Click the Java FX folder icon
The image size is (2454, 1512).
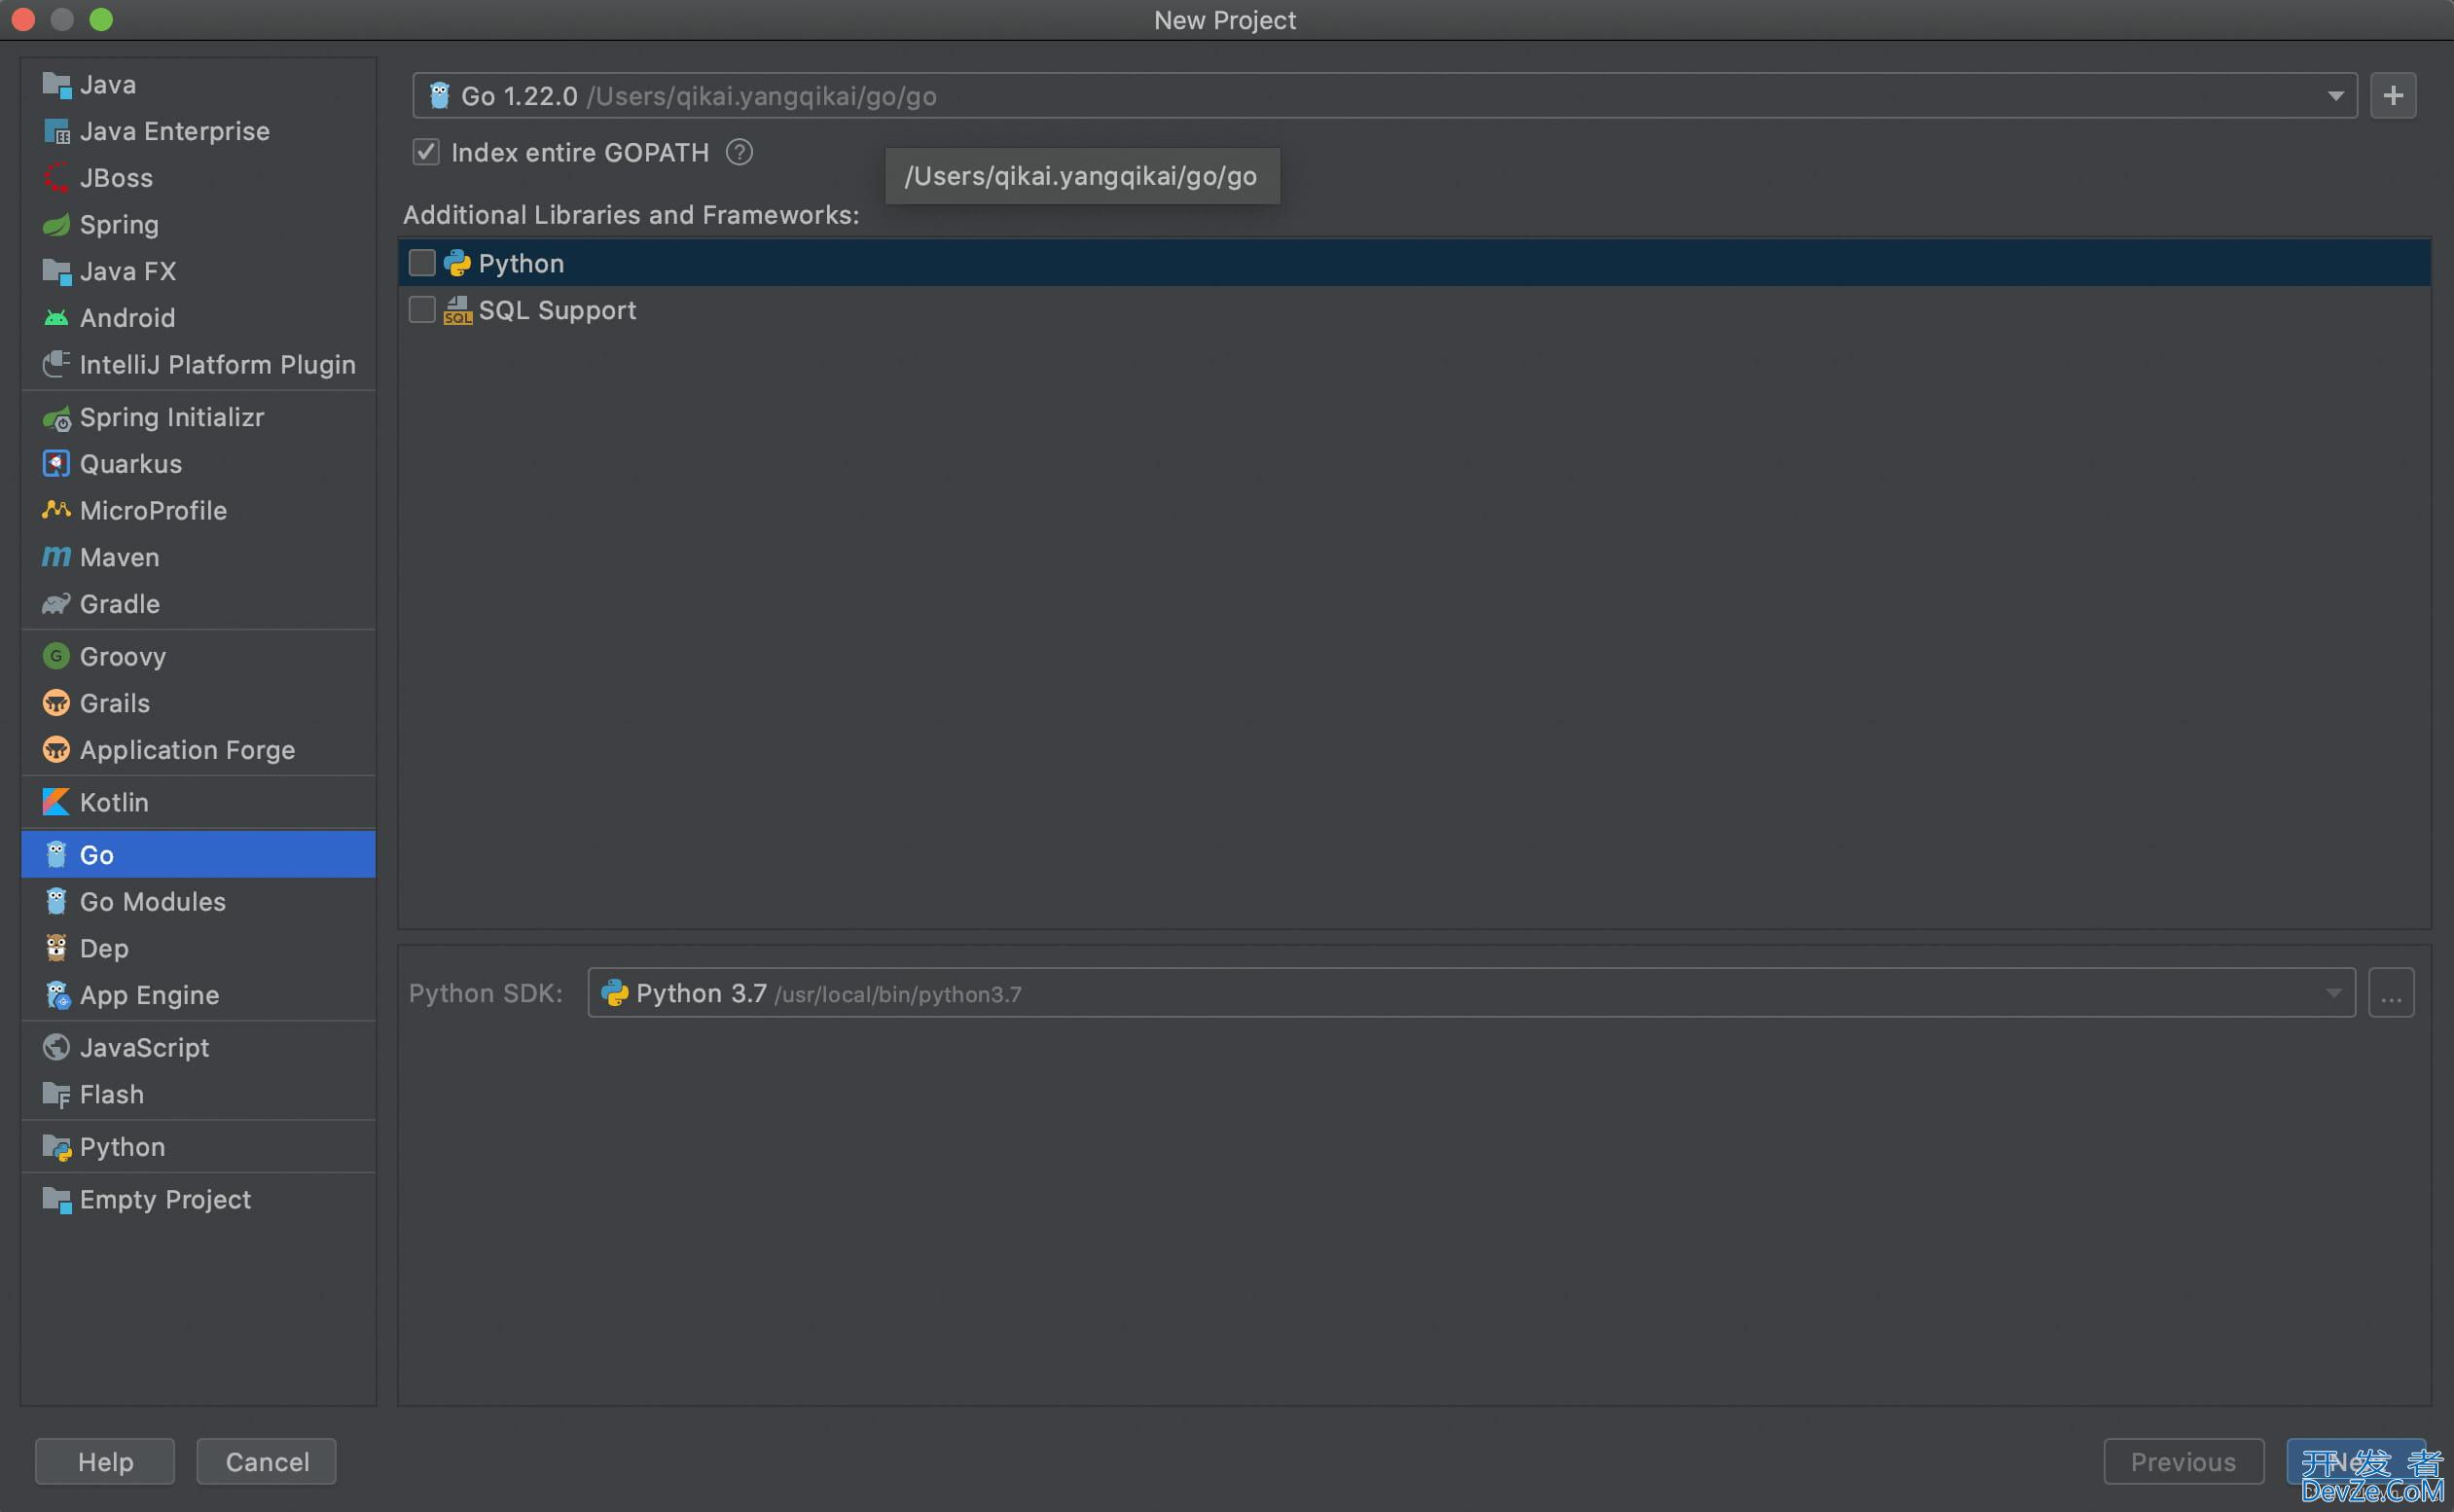point(56,271)
